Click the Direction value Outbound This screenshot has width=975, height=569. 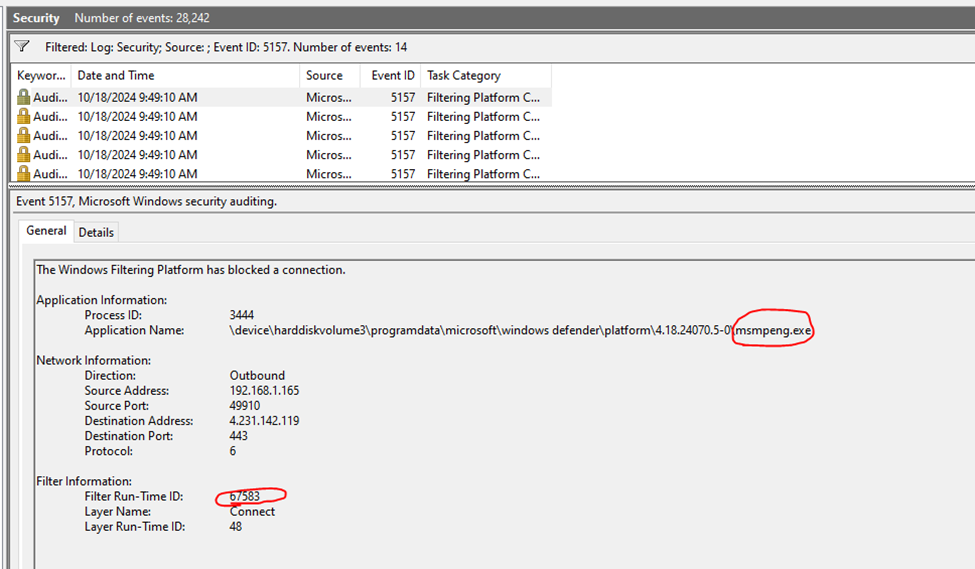tap(257, 376)
